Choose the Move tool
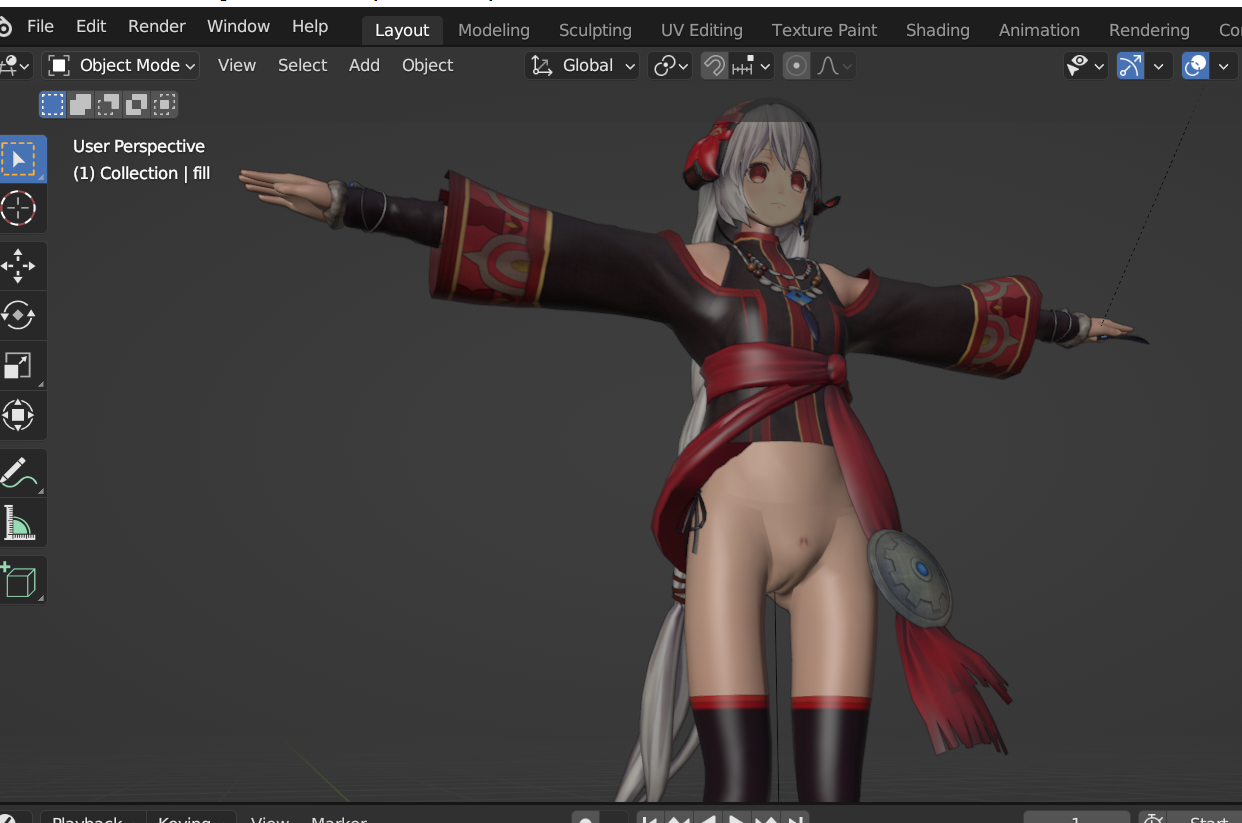The width and height of the screenshot is (1242, 823). click(x=20, y=266)
